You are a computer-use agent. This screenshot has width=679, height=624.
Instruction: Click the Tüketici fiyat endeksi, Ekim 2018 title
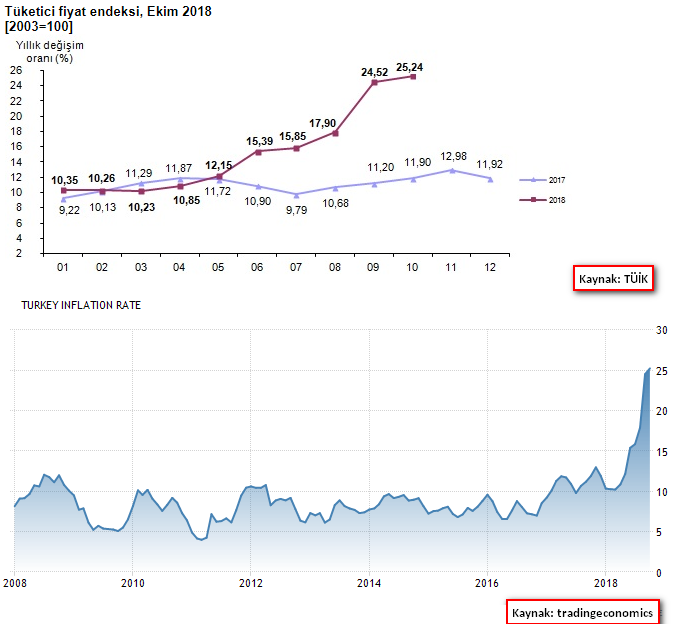(x=108, y=11)
